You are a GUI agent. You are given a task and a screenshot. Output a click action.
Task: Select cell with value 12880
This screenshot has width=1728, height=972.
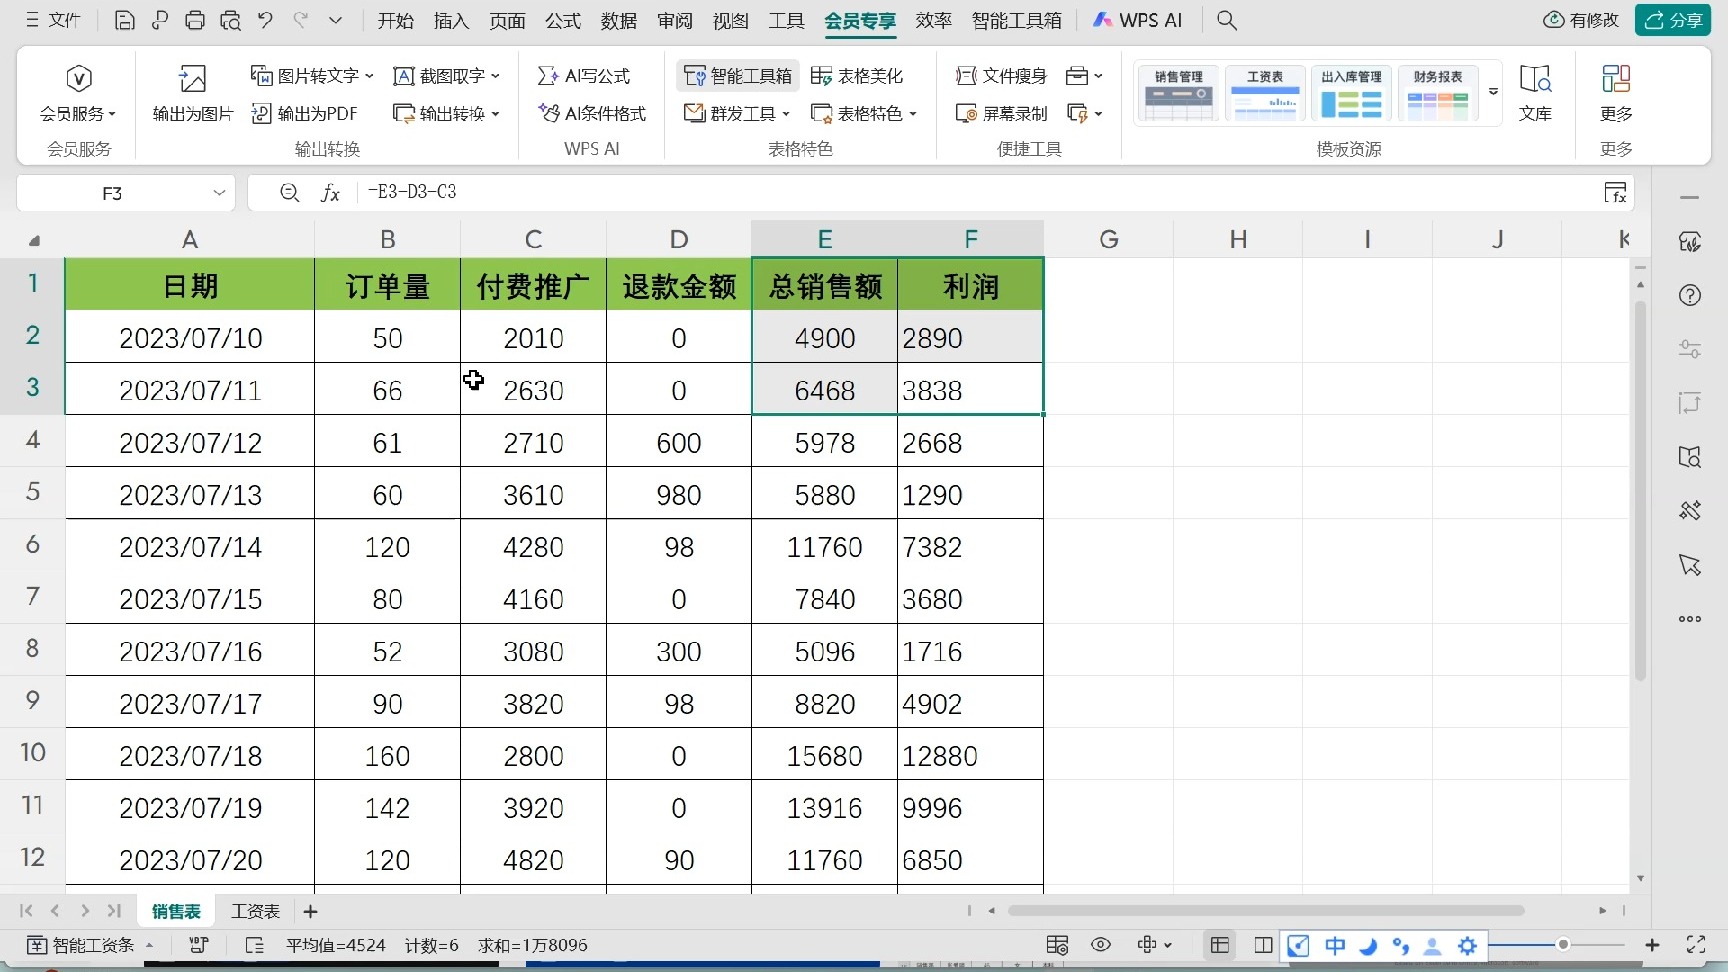(970, 756)
